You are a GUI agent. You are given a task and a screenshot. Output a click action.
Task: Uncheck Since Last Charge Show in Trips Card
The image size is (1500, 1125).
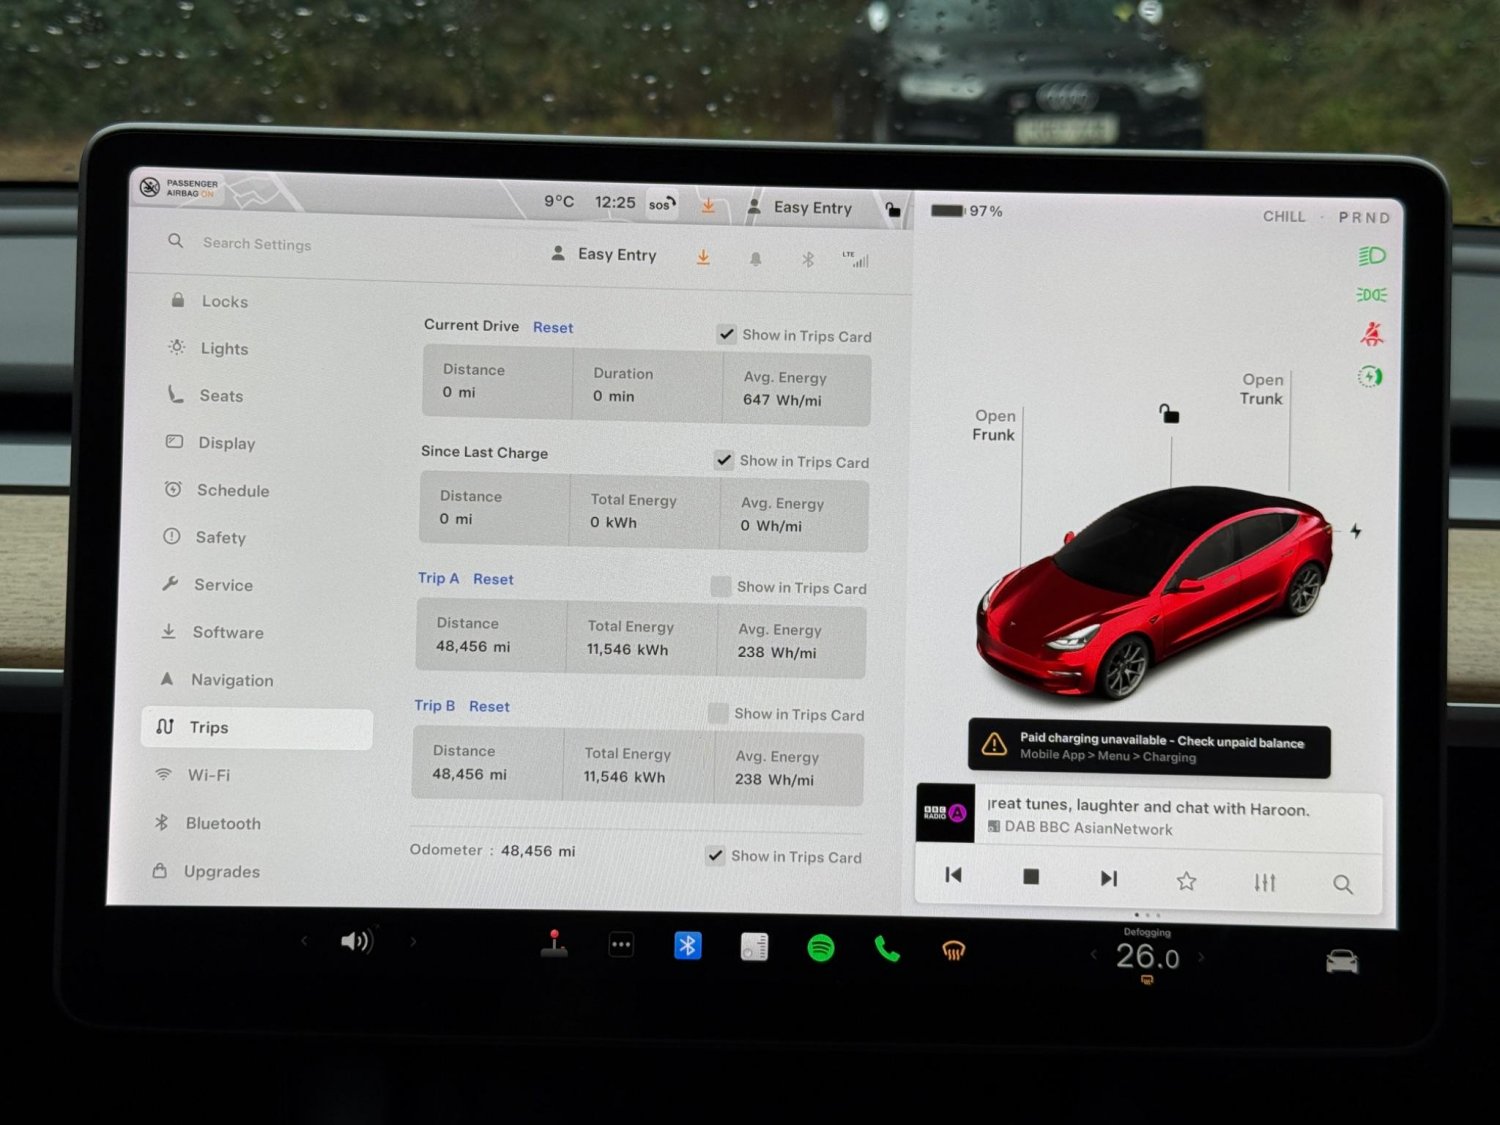tap(724, 460)
